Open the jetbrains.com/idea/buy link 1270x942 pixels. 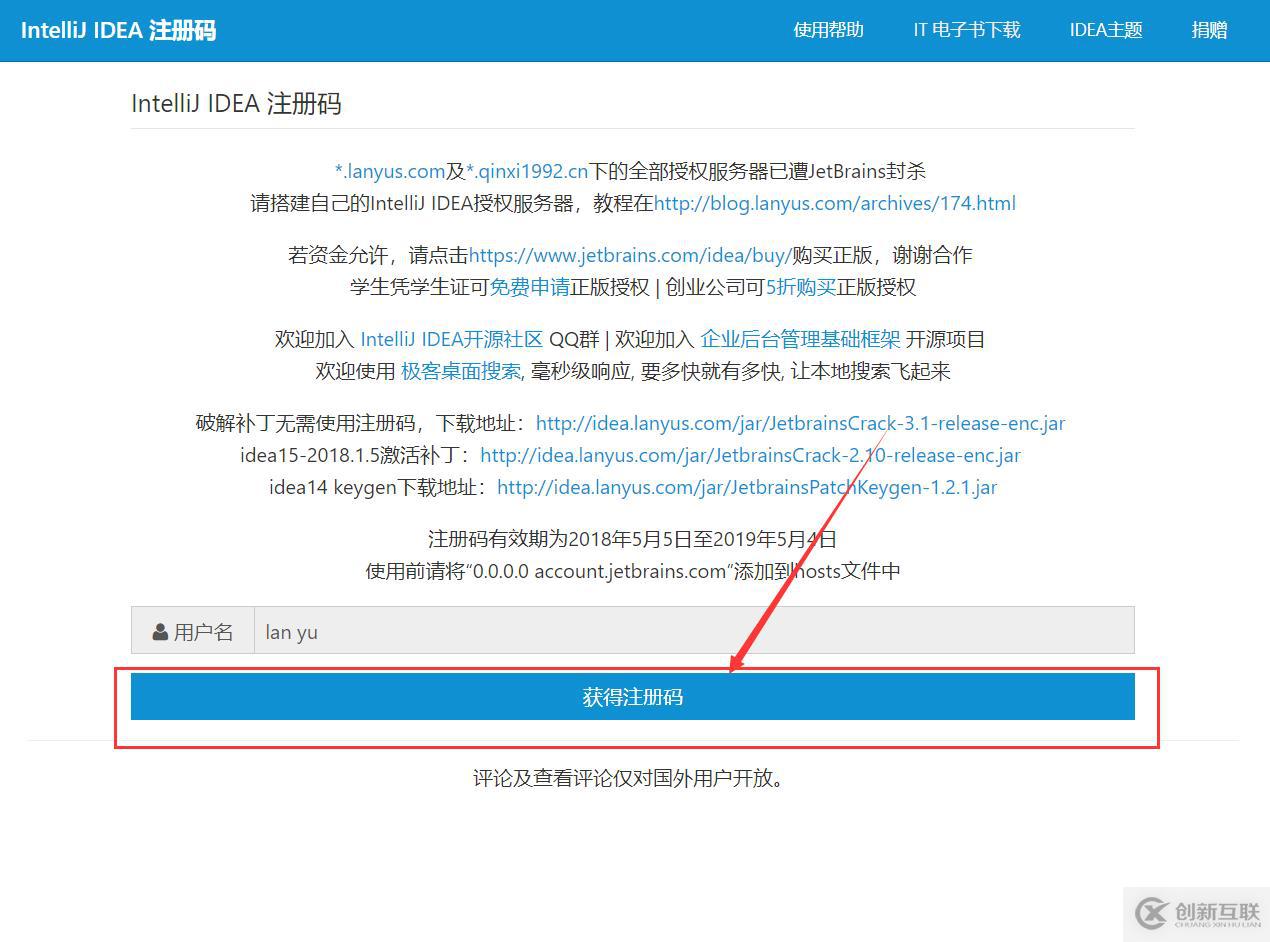pyautogui.click(x=630, y=255)
